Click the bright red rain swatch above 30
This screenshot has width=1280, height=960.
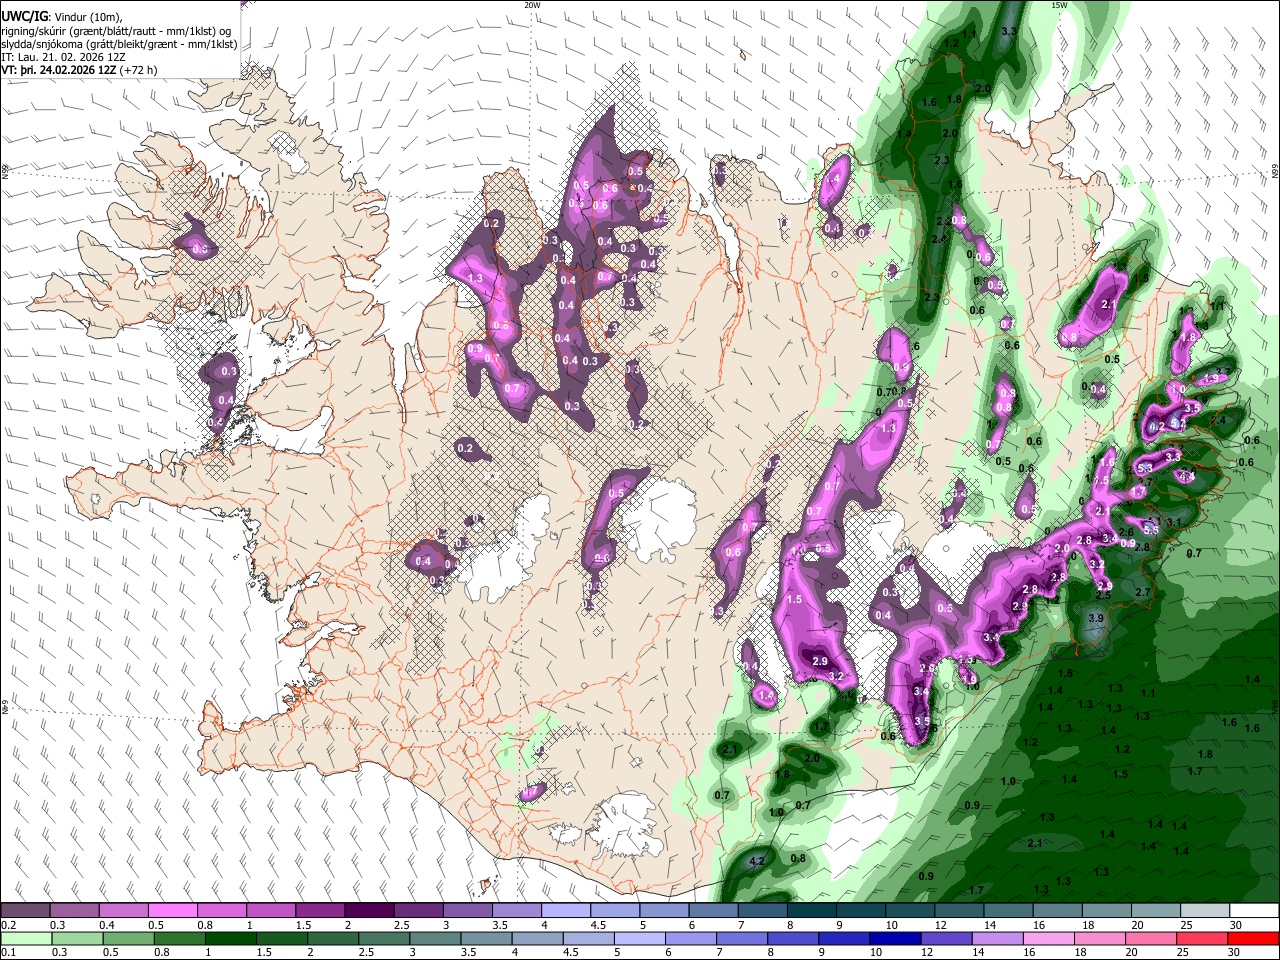click(x=1254, y=939)
